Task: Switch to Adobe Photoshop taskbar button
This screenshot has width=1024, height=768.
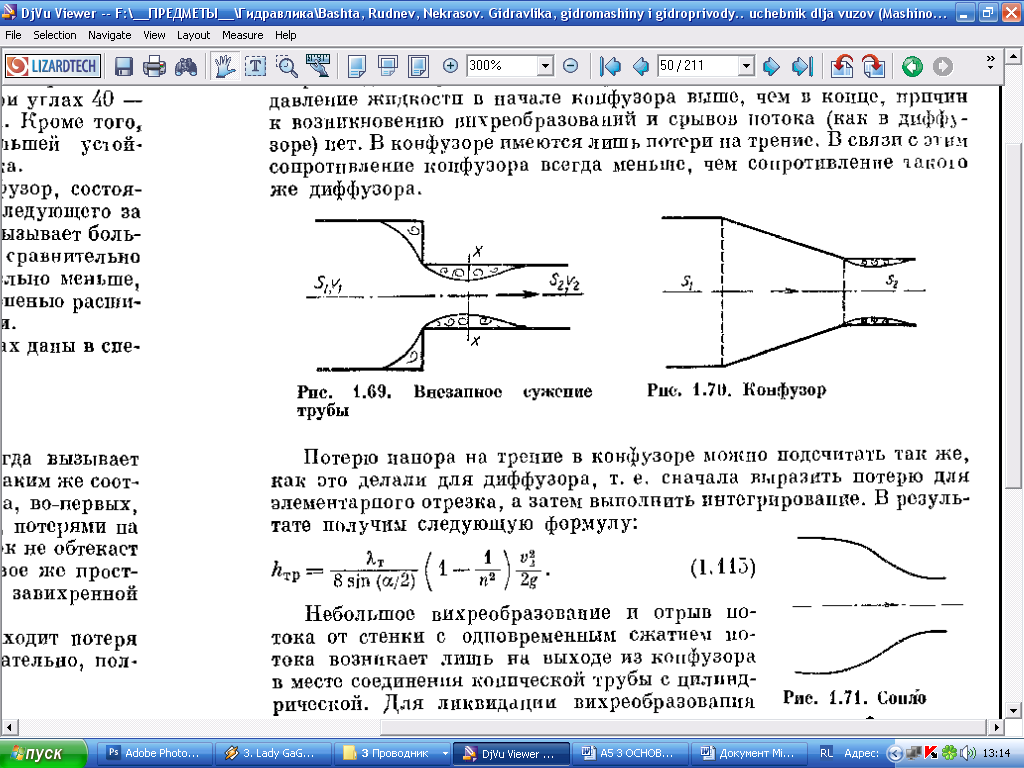Action: click(155, 753)
